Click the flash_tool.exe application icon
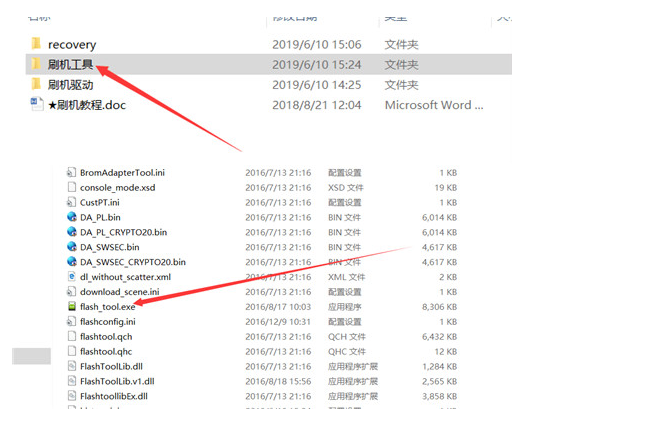The image size is (646, 439). click(x=71, y=306)
